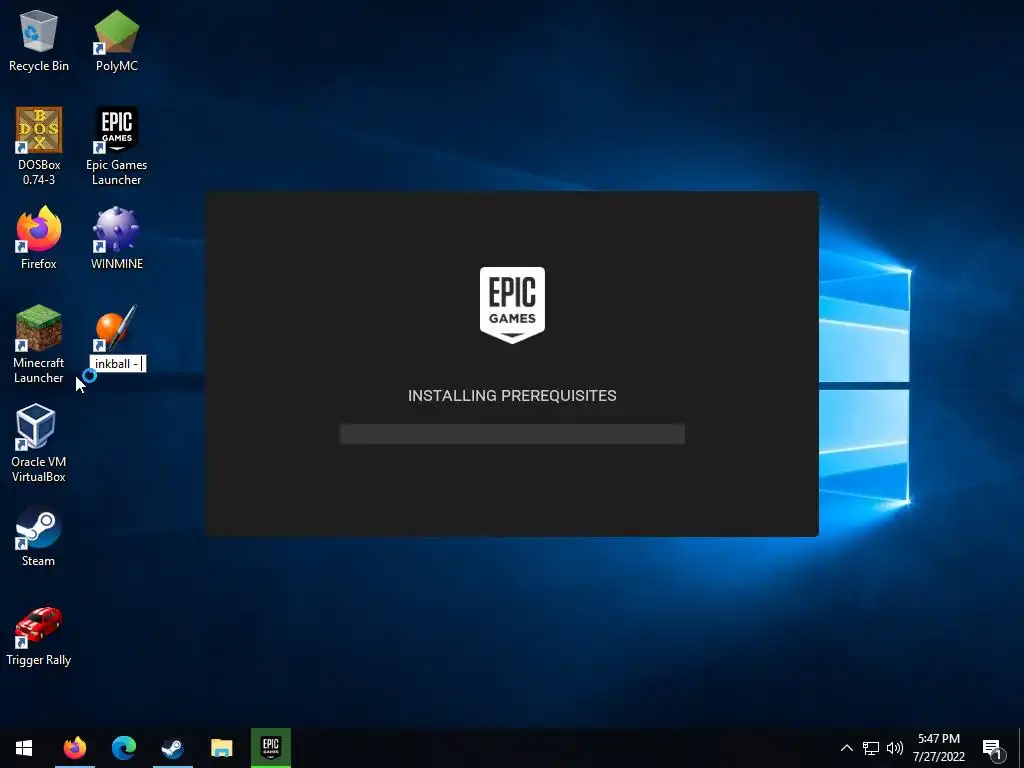Select the Recycle Bin desktop icon
Viewport: 1024px width, 768px height.
(39, 41)
